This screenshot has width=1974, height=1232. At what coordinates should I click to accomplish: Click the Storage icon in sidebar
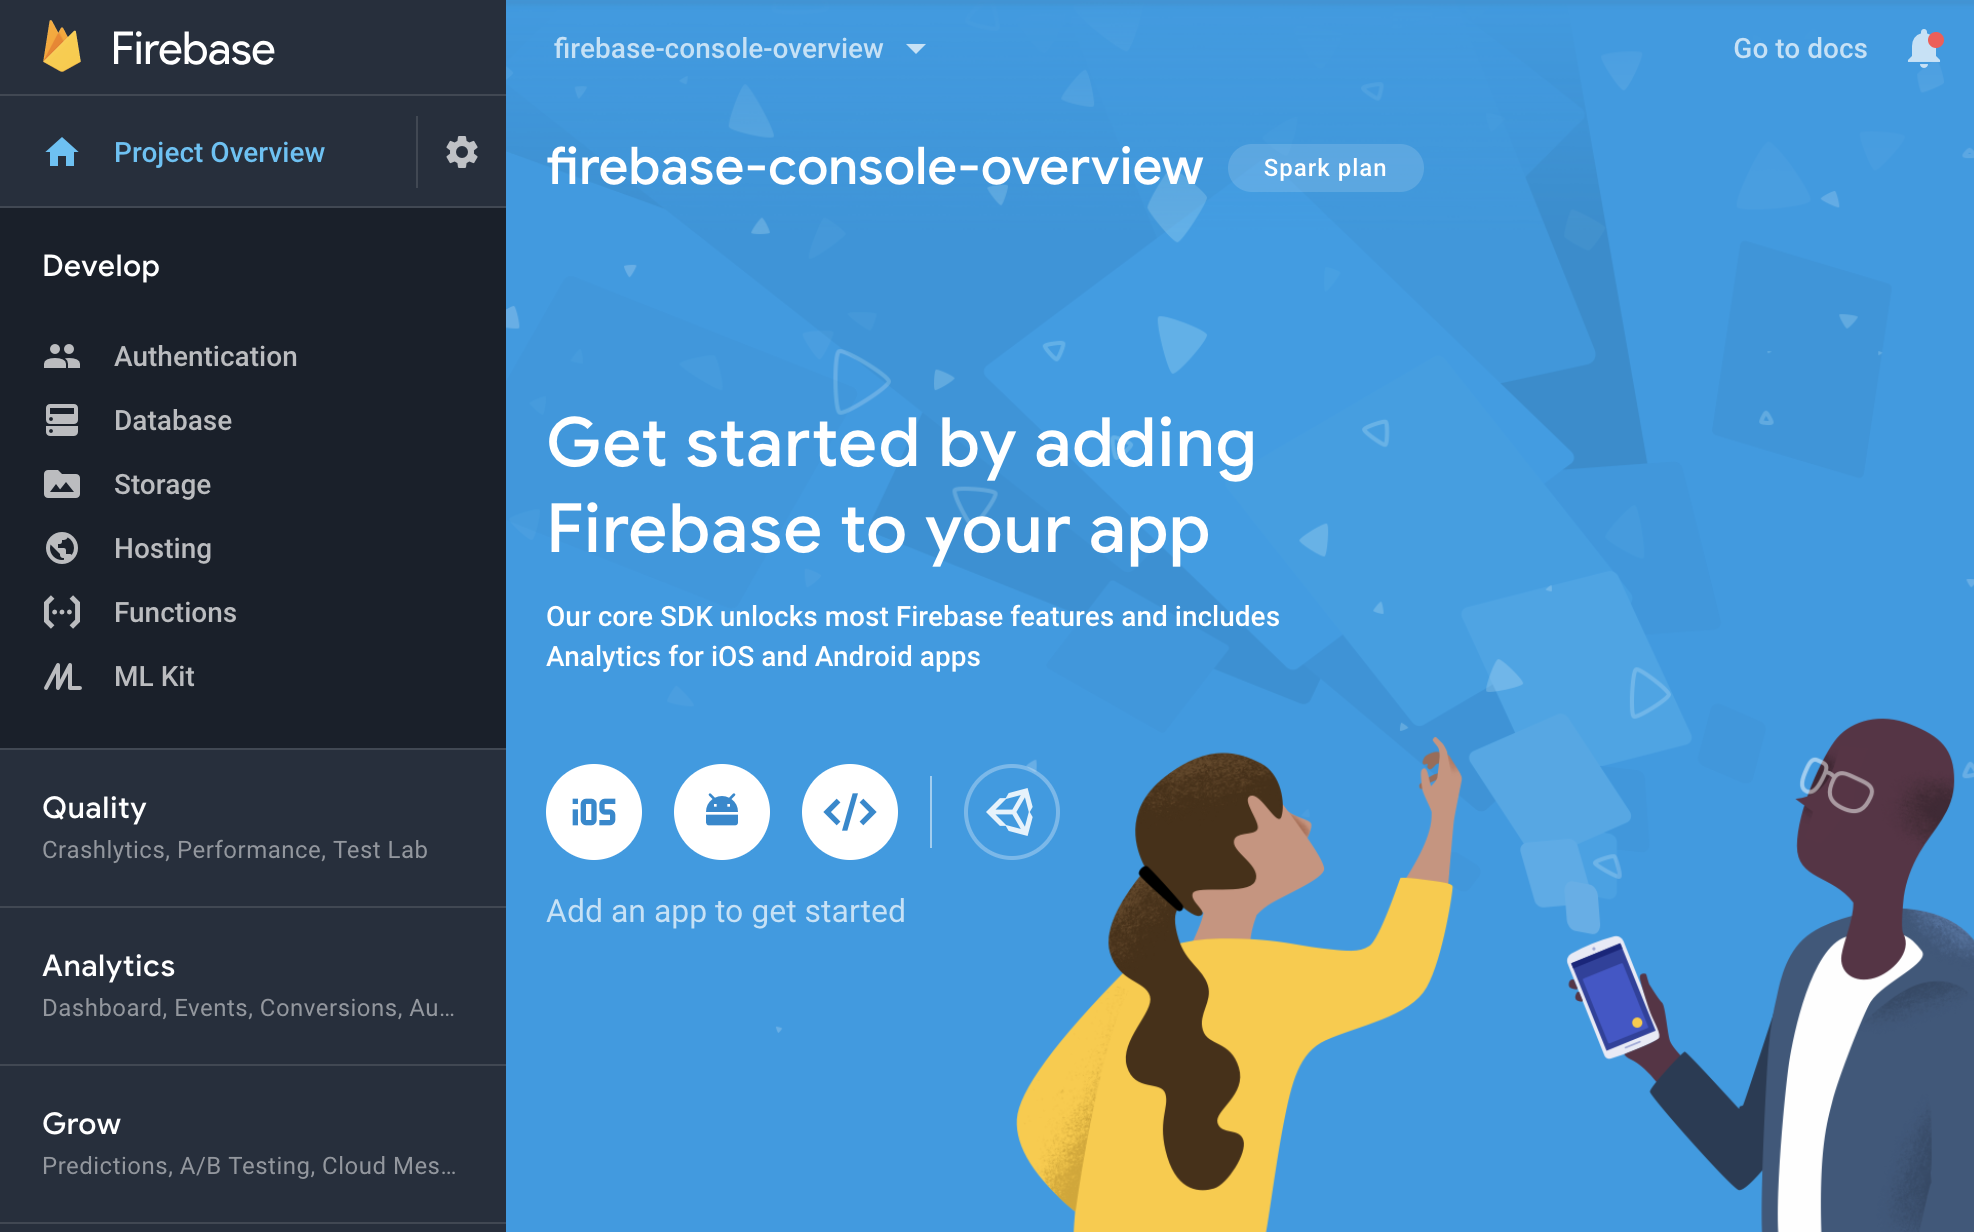click(61, 484)
